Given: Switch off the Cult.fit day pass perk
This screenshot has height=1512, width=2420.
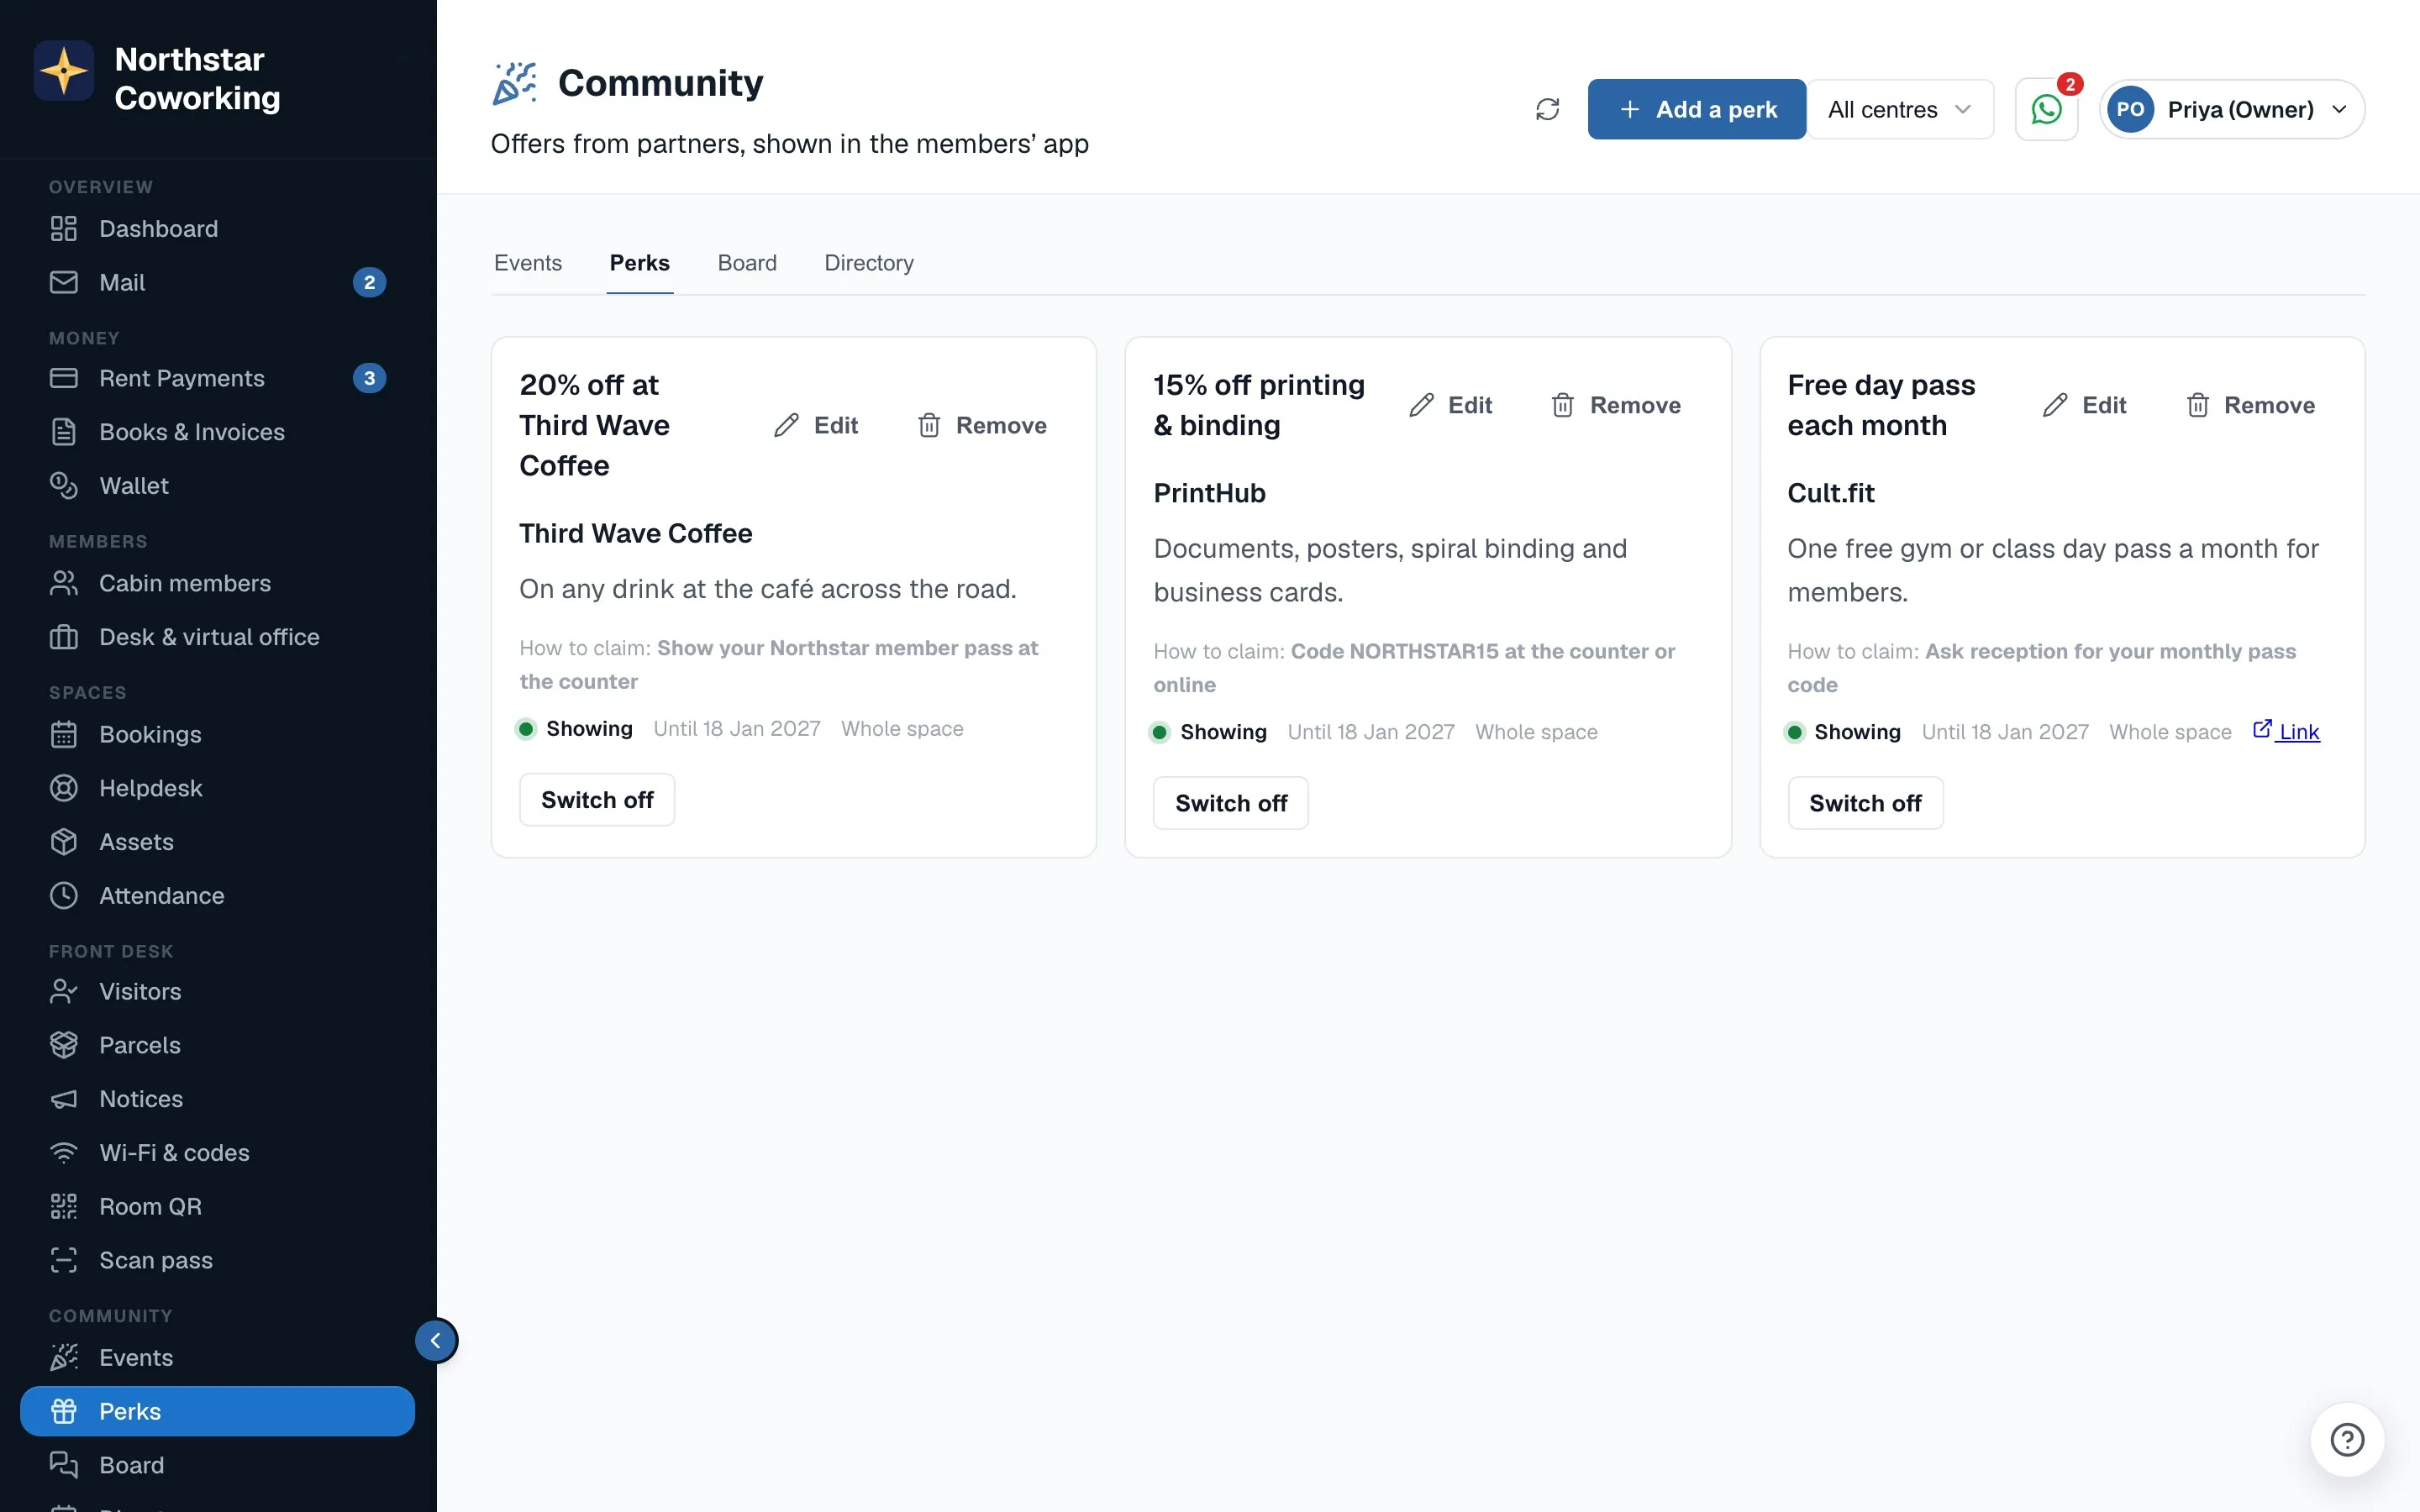Looking at the screenshot, I should (x=1865, y=803).
